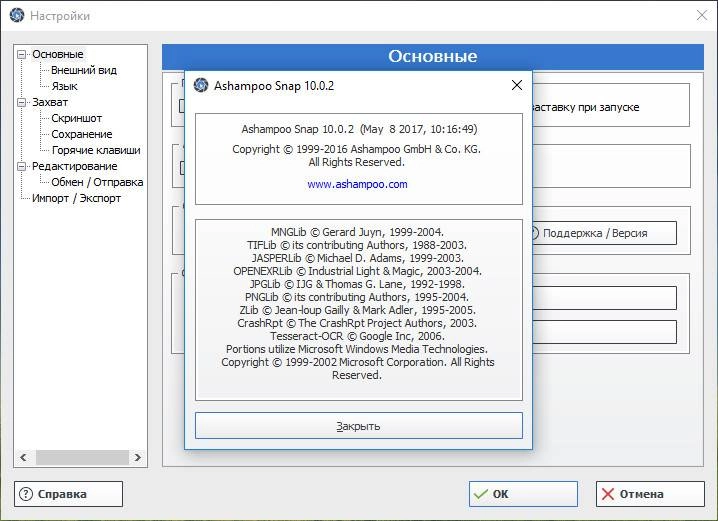Click the Tesseract-OCR Google Inc credit line
Image resolution: width=718 pixels, height=521 pixels.
357,336
